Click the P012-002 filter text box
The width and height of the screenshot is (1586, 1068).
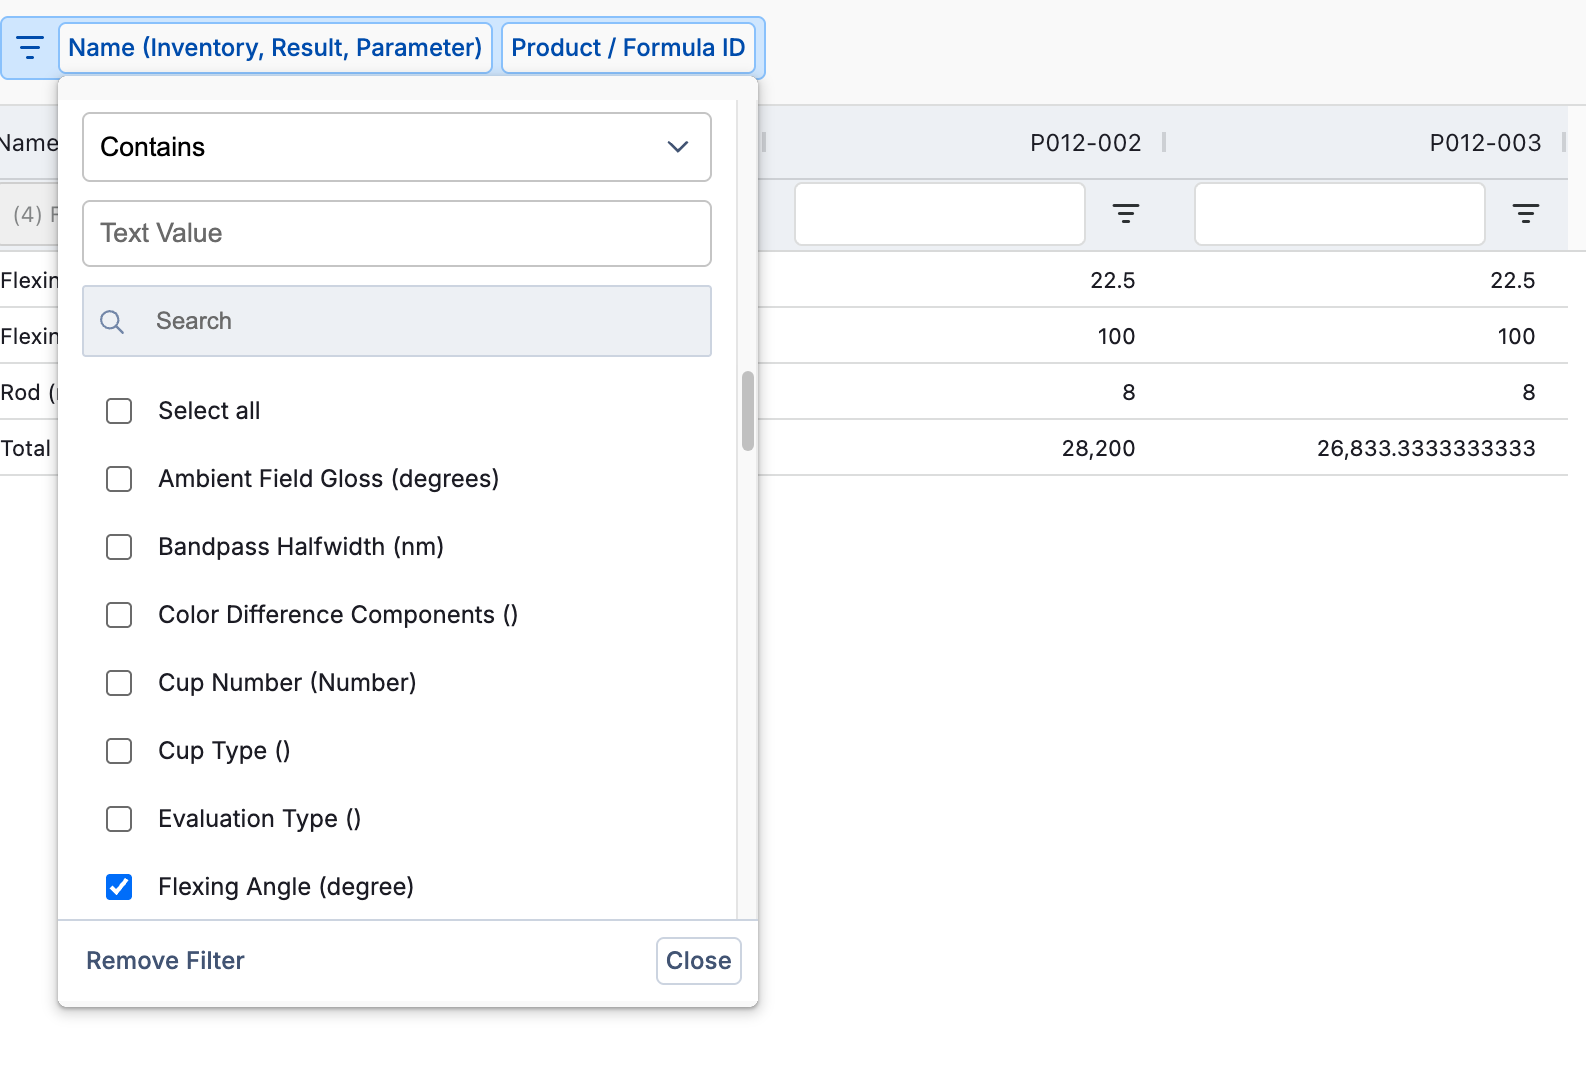pyautogui.click(x=939, y=213)
